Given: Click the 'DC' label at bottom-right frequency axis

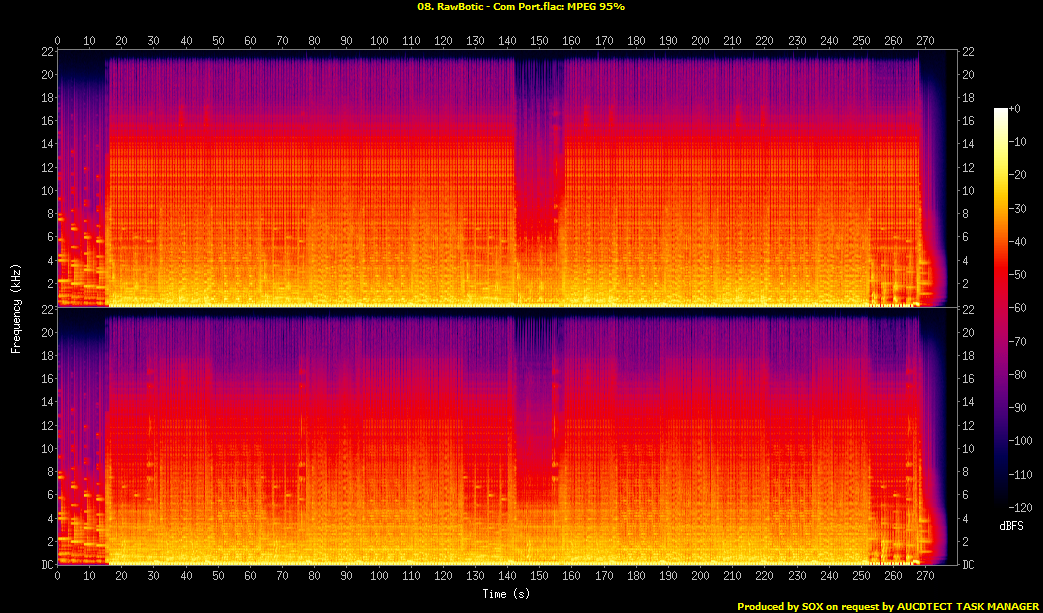Looking at the screenshot, I should tap(968, 565).
